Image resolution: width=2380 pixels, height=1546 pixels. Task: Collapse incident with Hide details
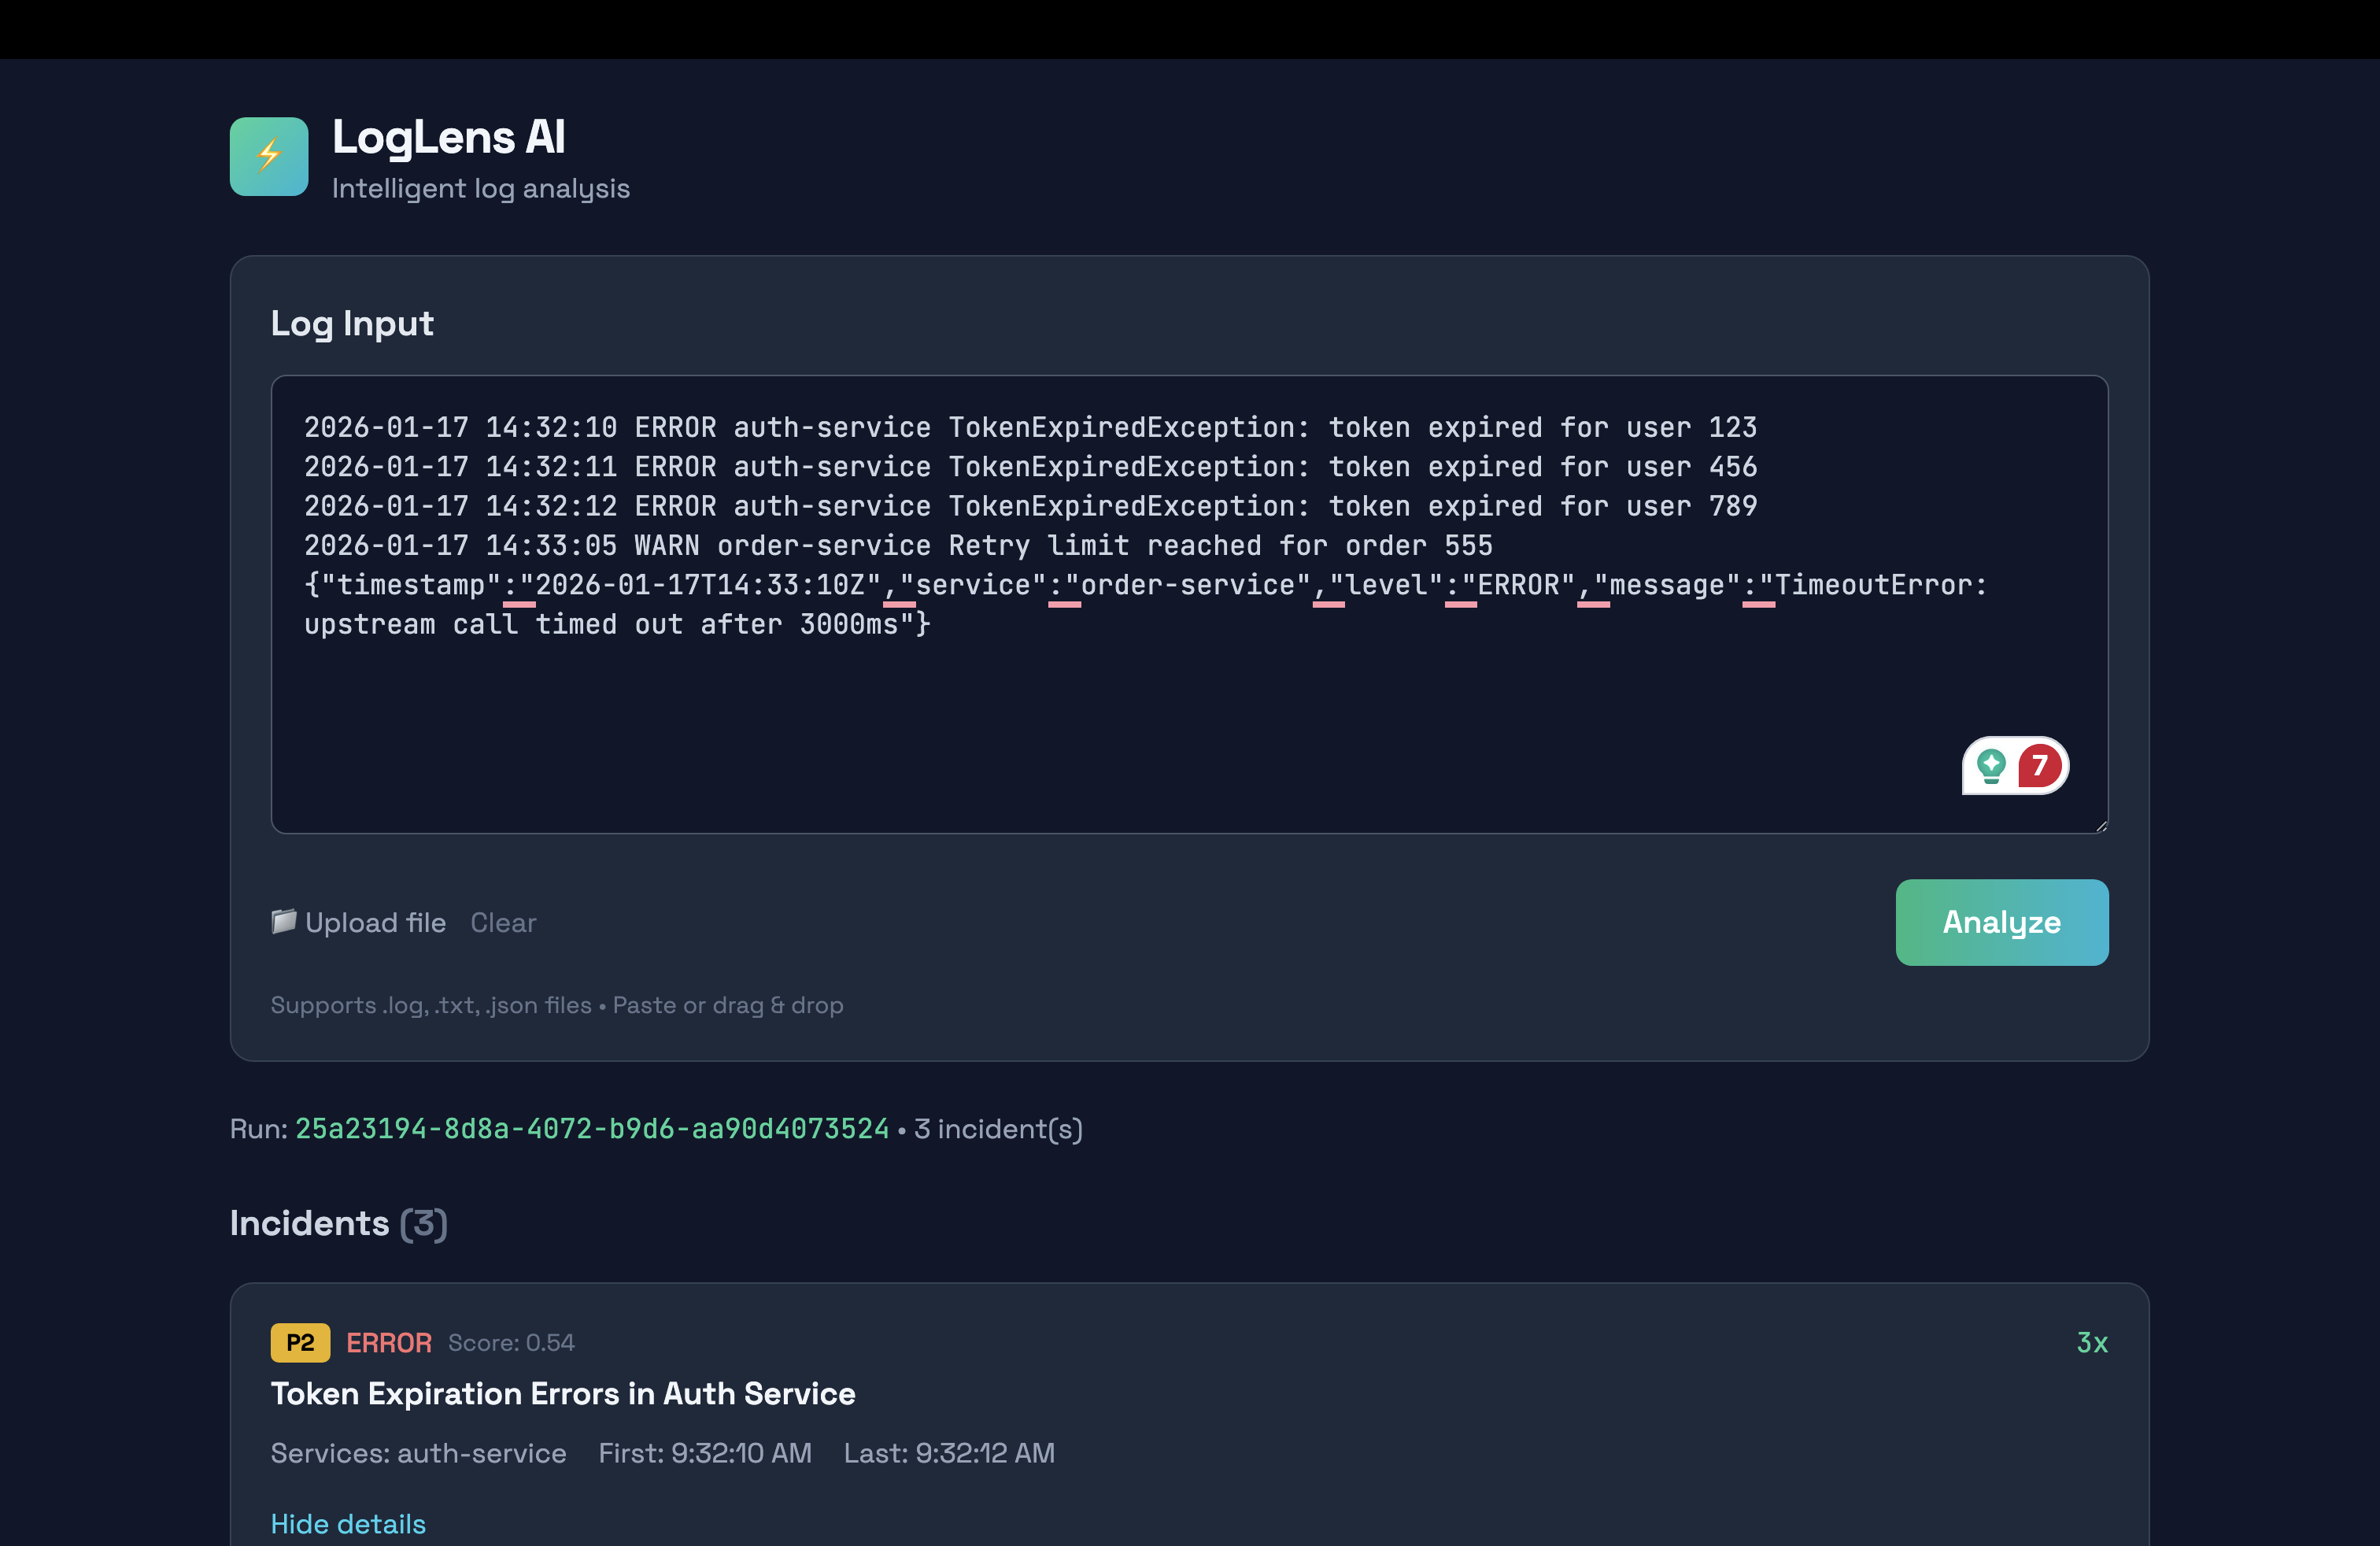(348, 1523)
